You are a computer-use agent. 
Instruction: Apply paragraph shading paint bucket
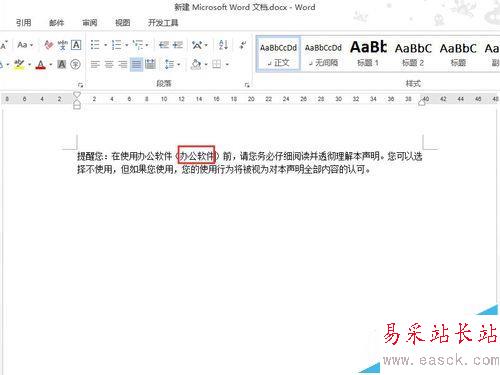click(196, 64)
